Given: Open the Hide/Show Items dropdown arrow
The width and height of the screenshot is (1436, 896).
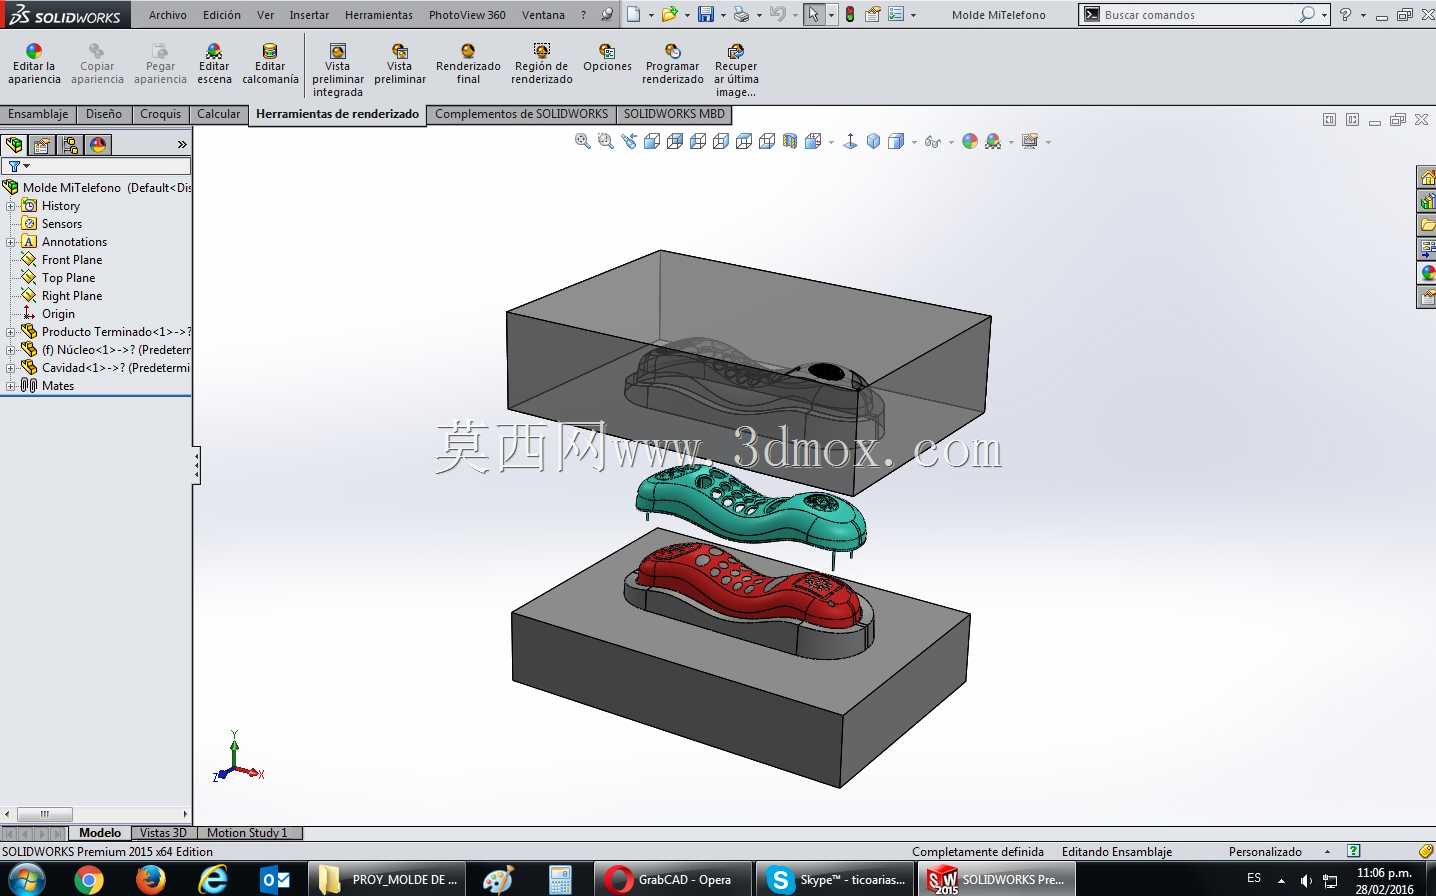Looking at the screenshot, I should click(950, 142).
